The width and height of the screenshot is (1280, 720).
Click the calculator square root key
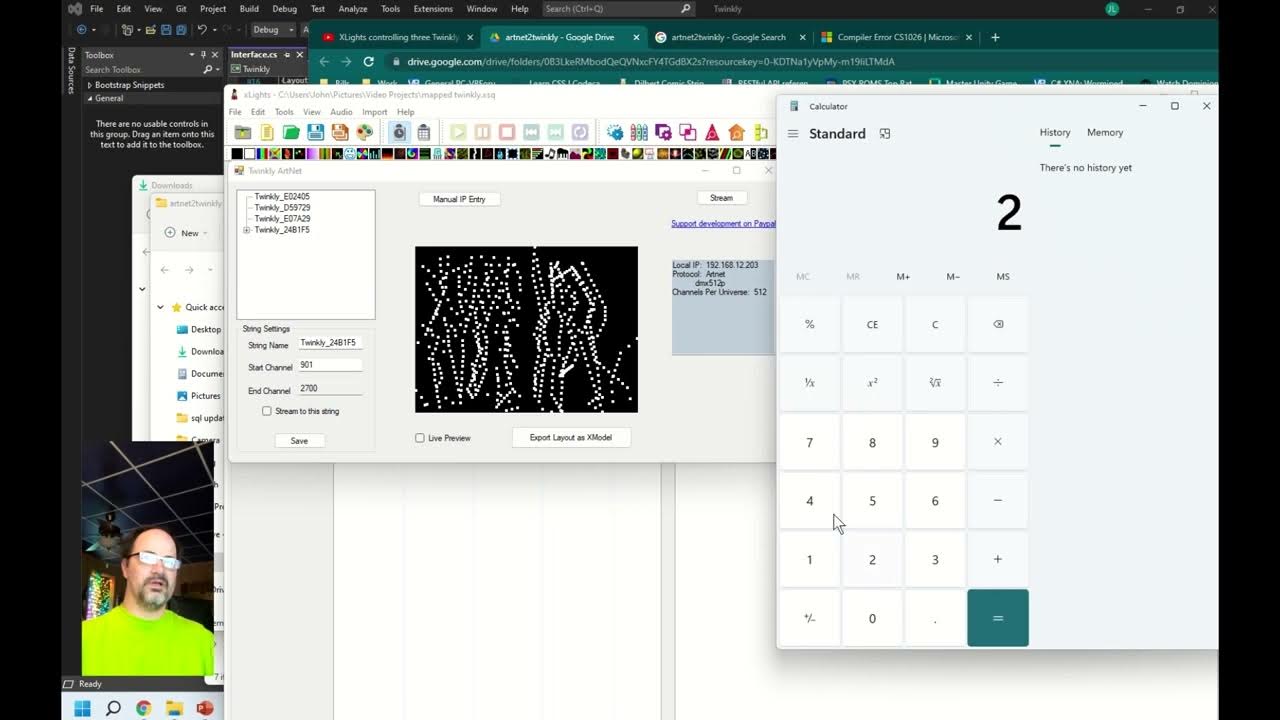[x=935, y=382]
